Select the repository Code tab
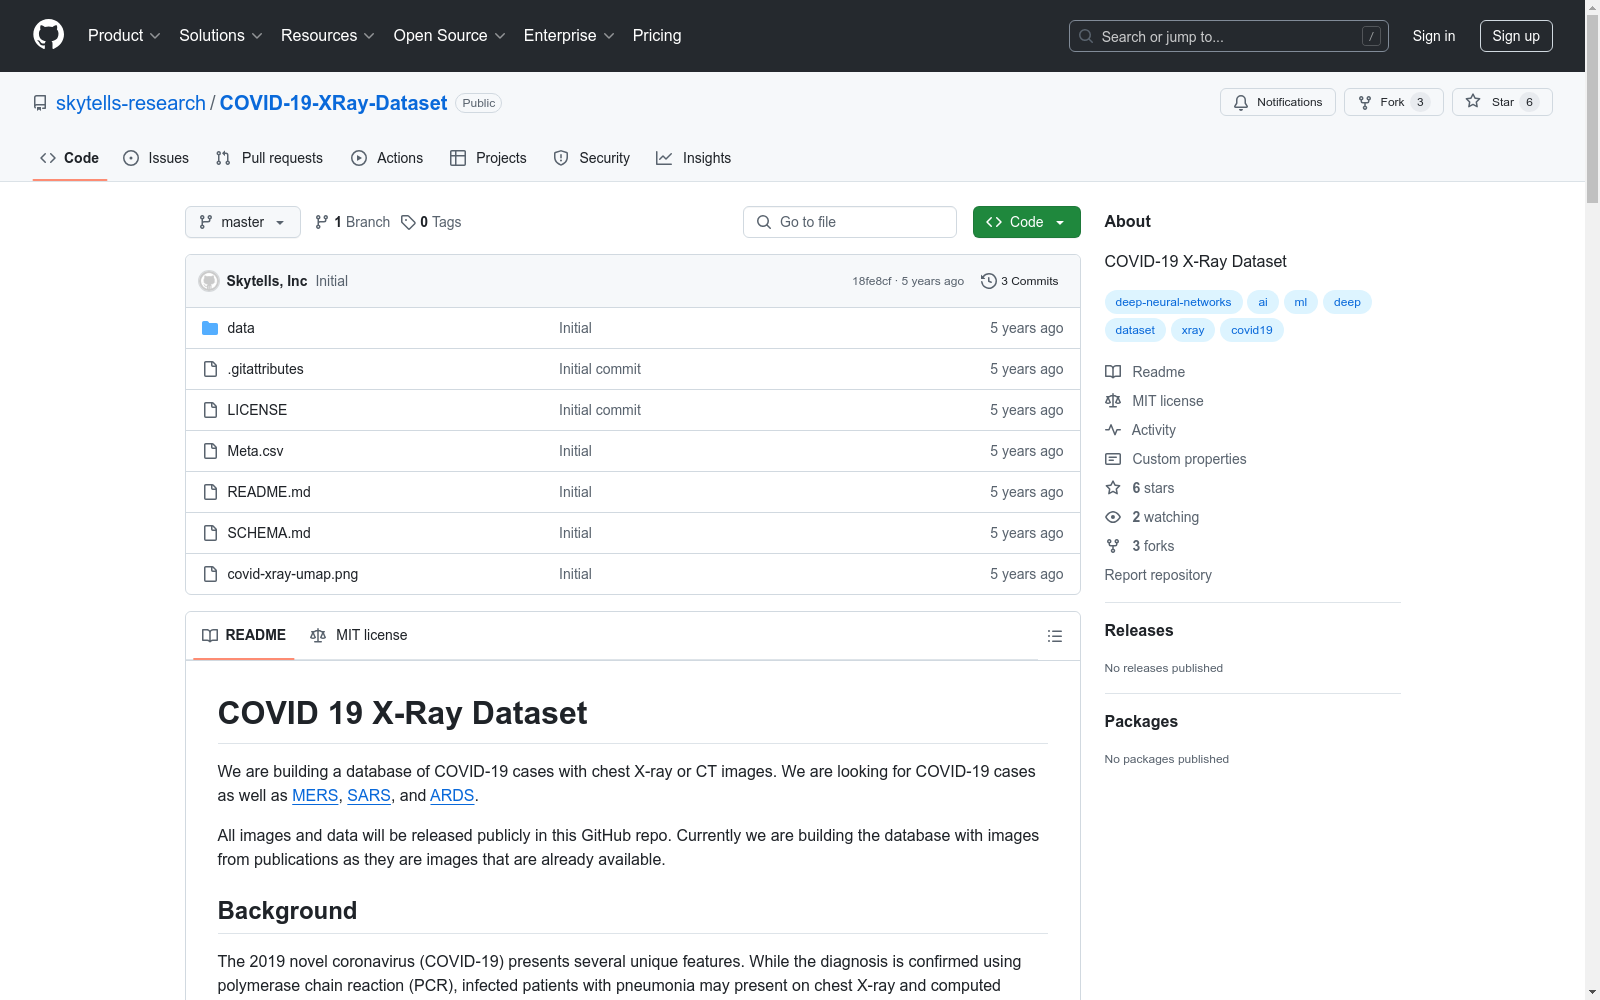Screen dimensions: 1600x1000 [70, 158]
